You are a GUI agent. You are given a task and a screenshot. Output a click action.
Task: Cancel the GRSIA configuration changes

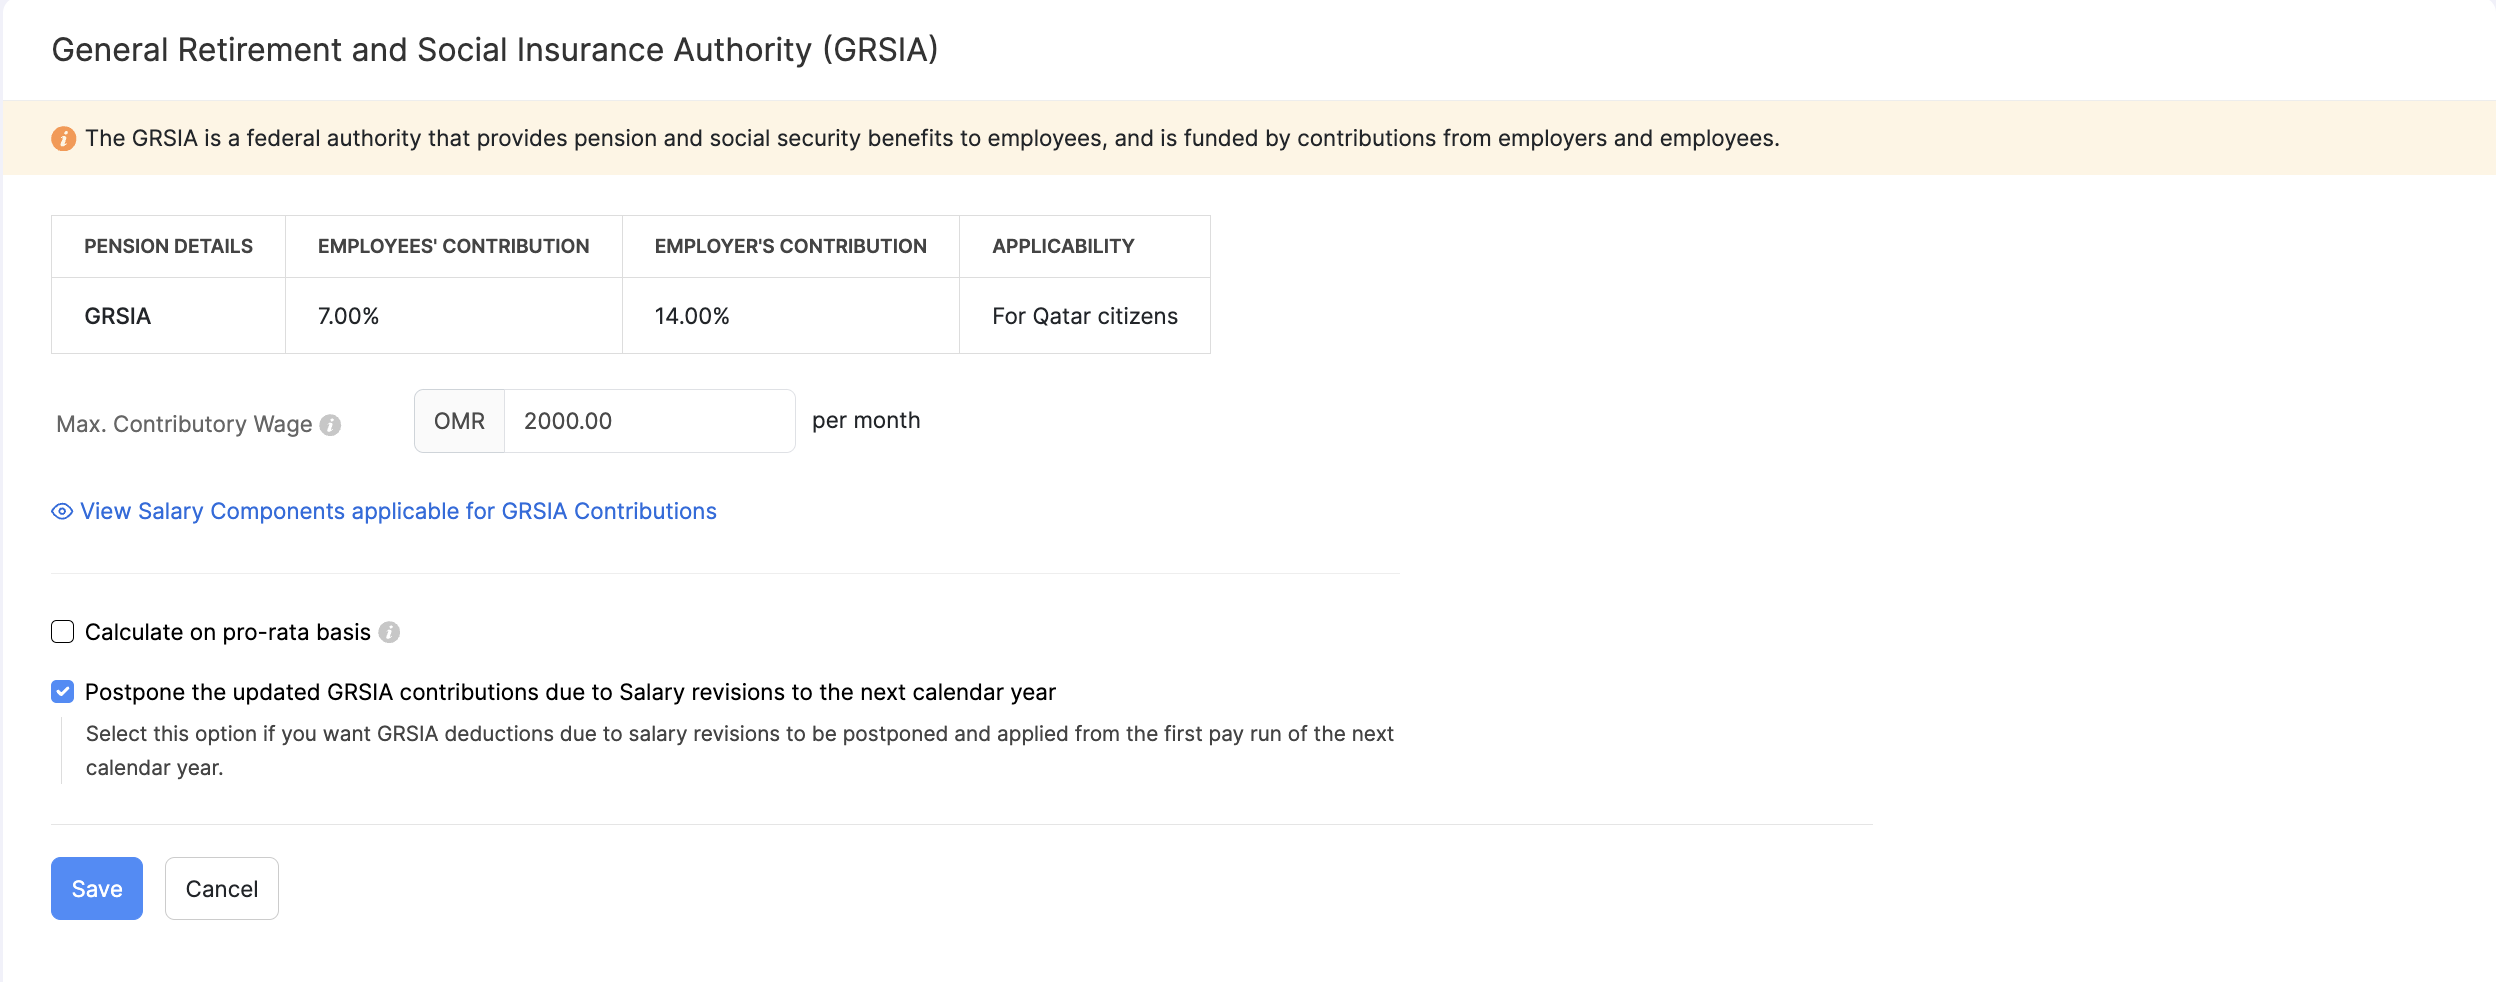(x=222, y=888)
